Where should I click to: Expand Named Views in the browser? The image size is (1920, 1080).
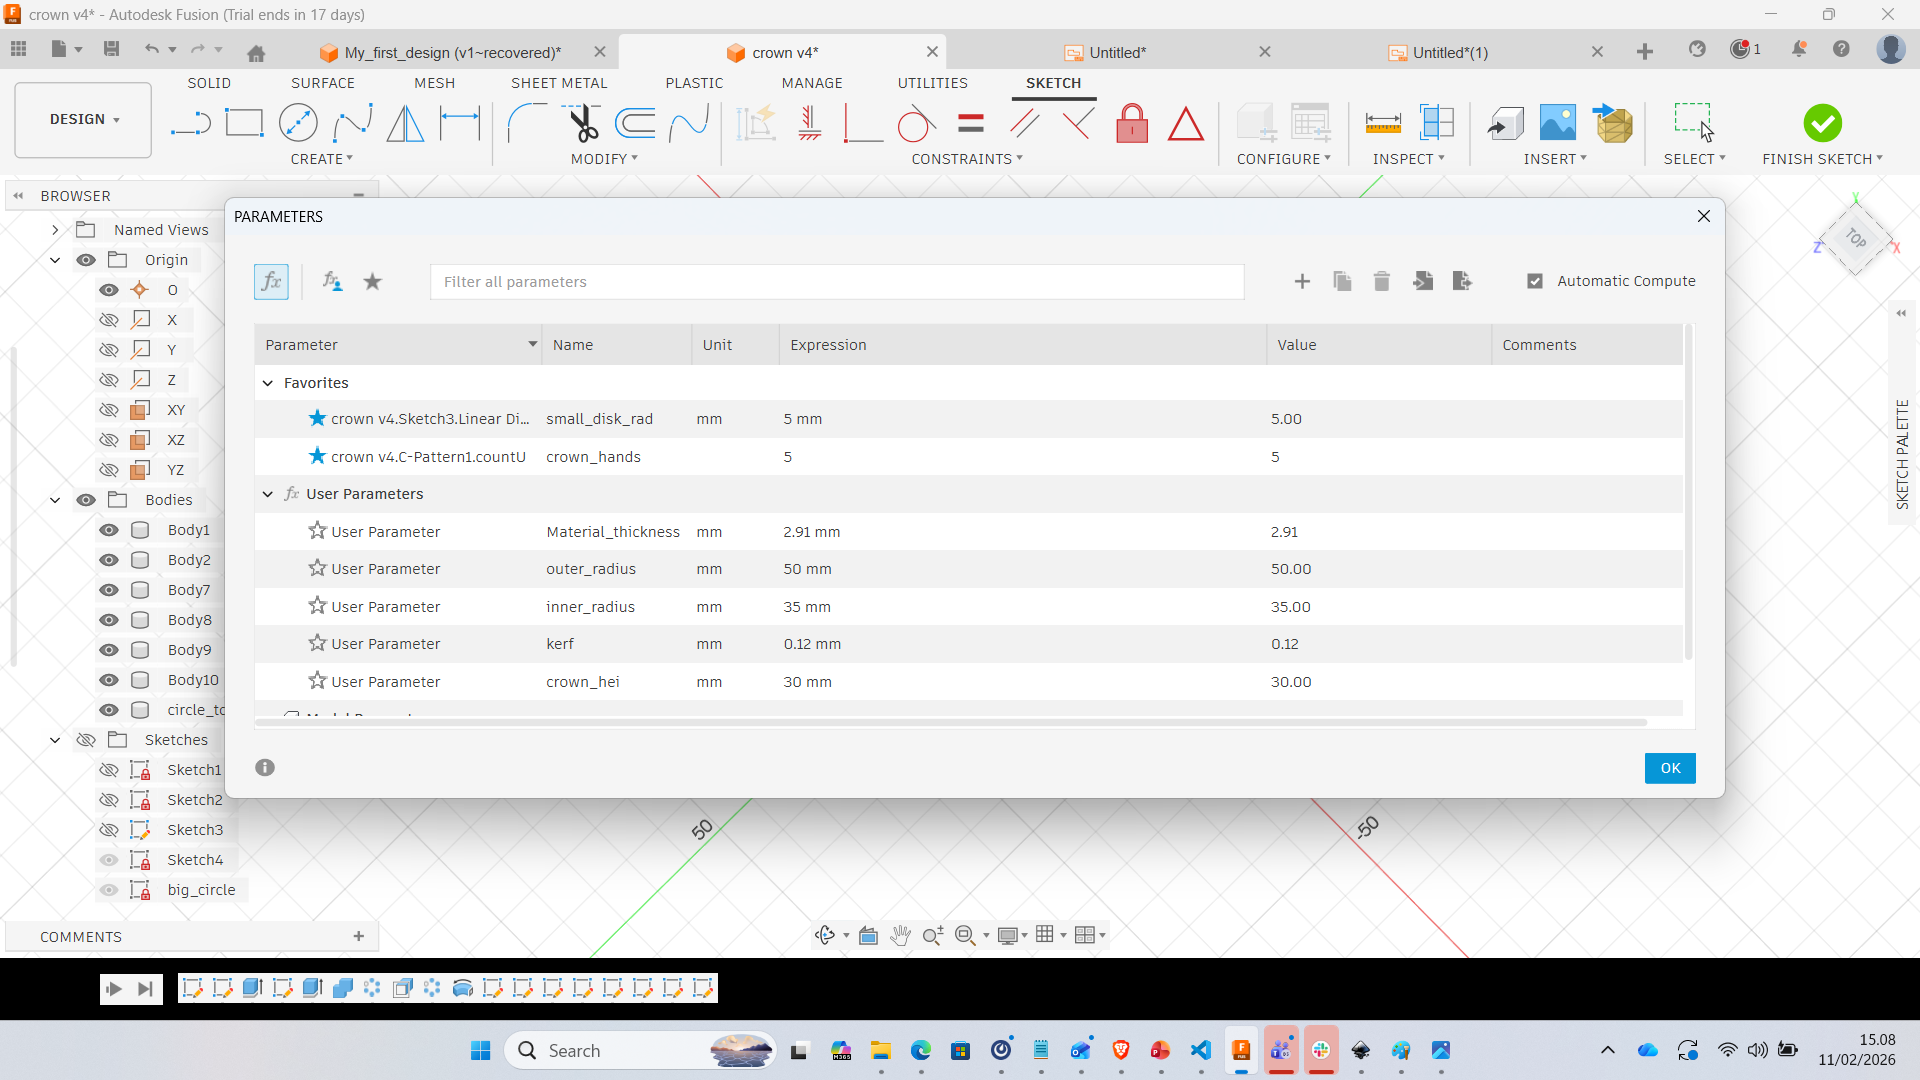(55, 229)
